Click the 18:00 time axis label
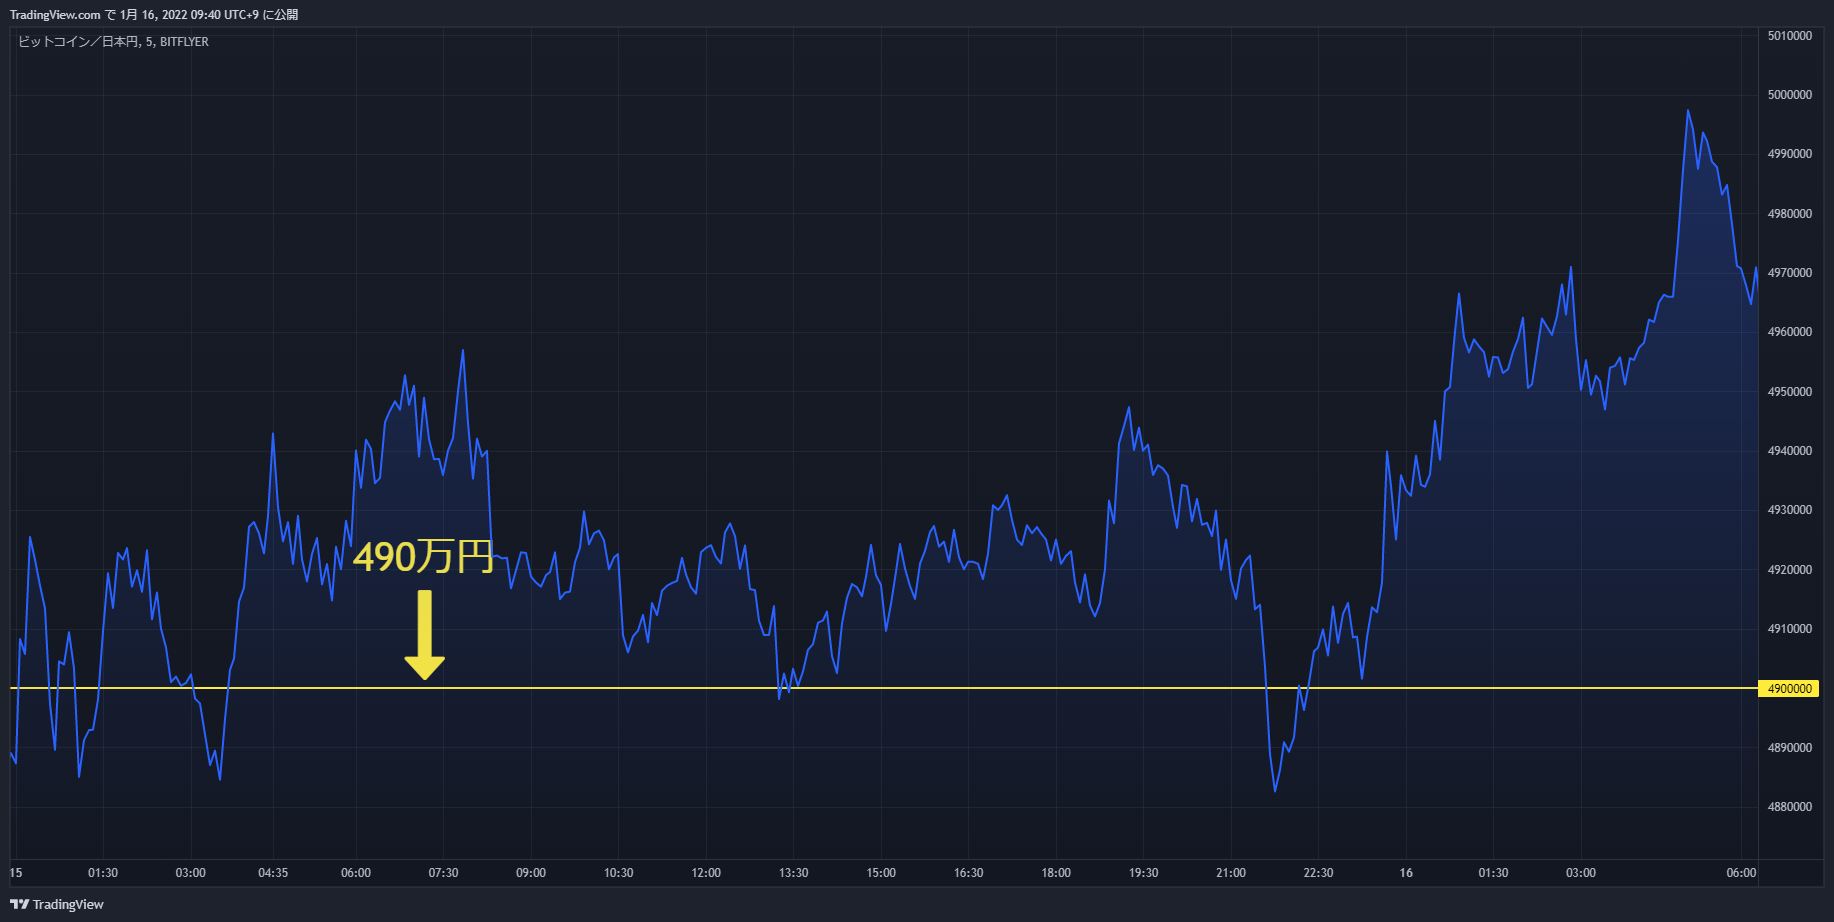This screenshot has height=922, width=1834. coord(1056,873)
